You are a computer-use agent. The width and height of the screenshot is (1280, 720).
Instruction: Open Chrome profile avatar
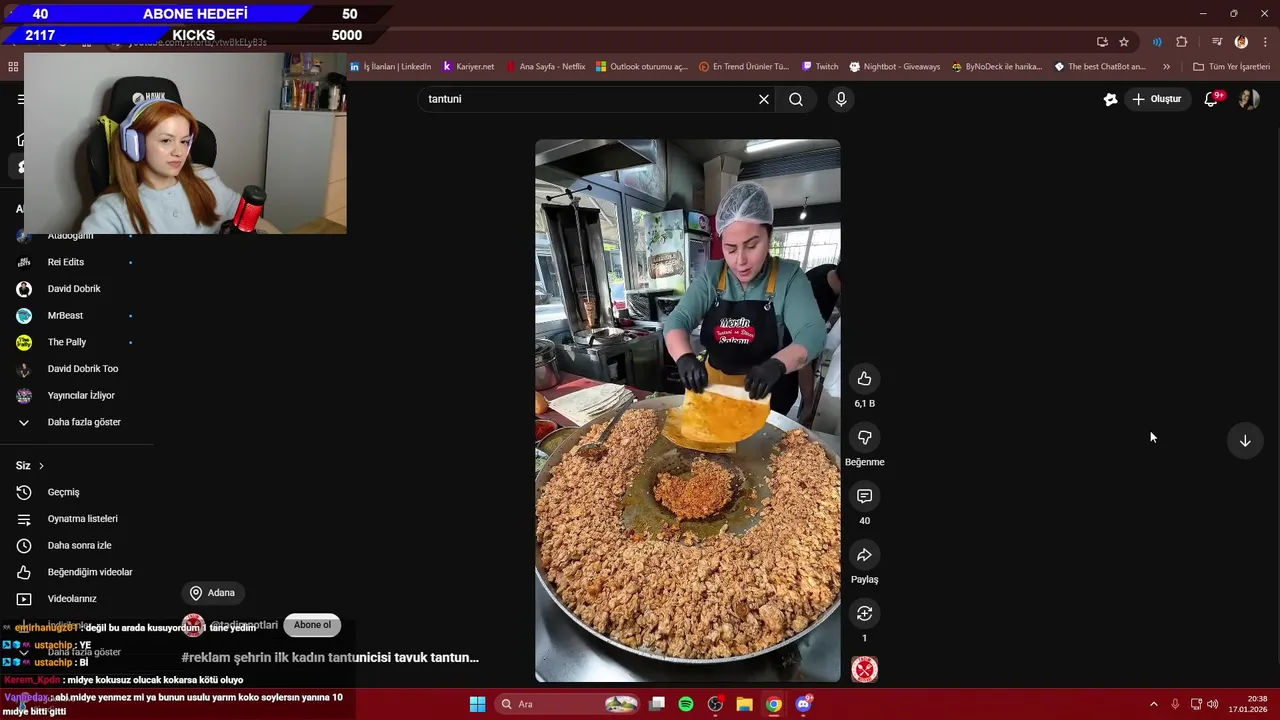(1241, 42)
